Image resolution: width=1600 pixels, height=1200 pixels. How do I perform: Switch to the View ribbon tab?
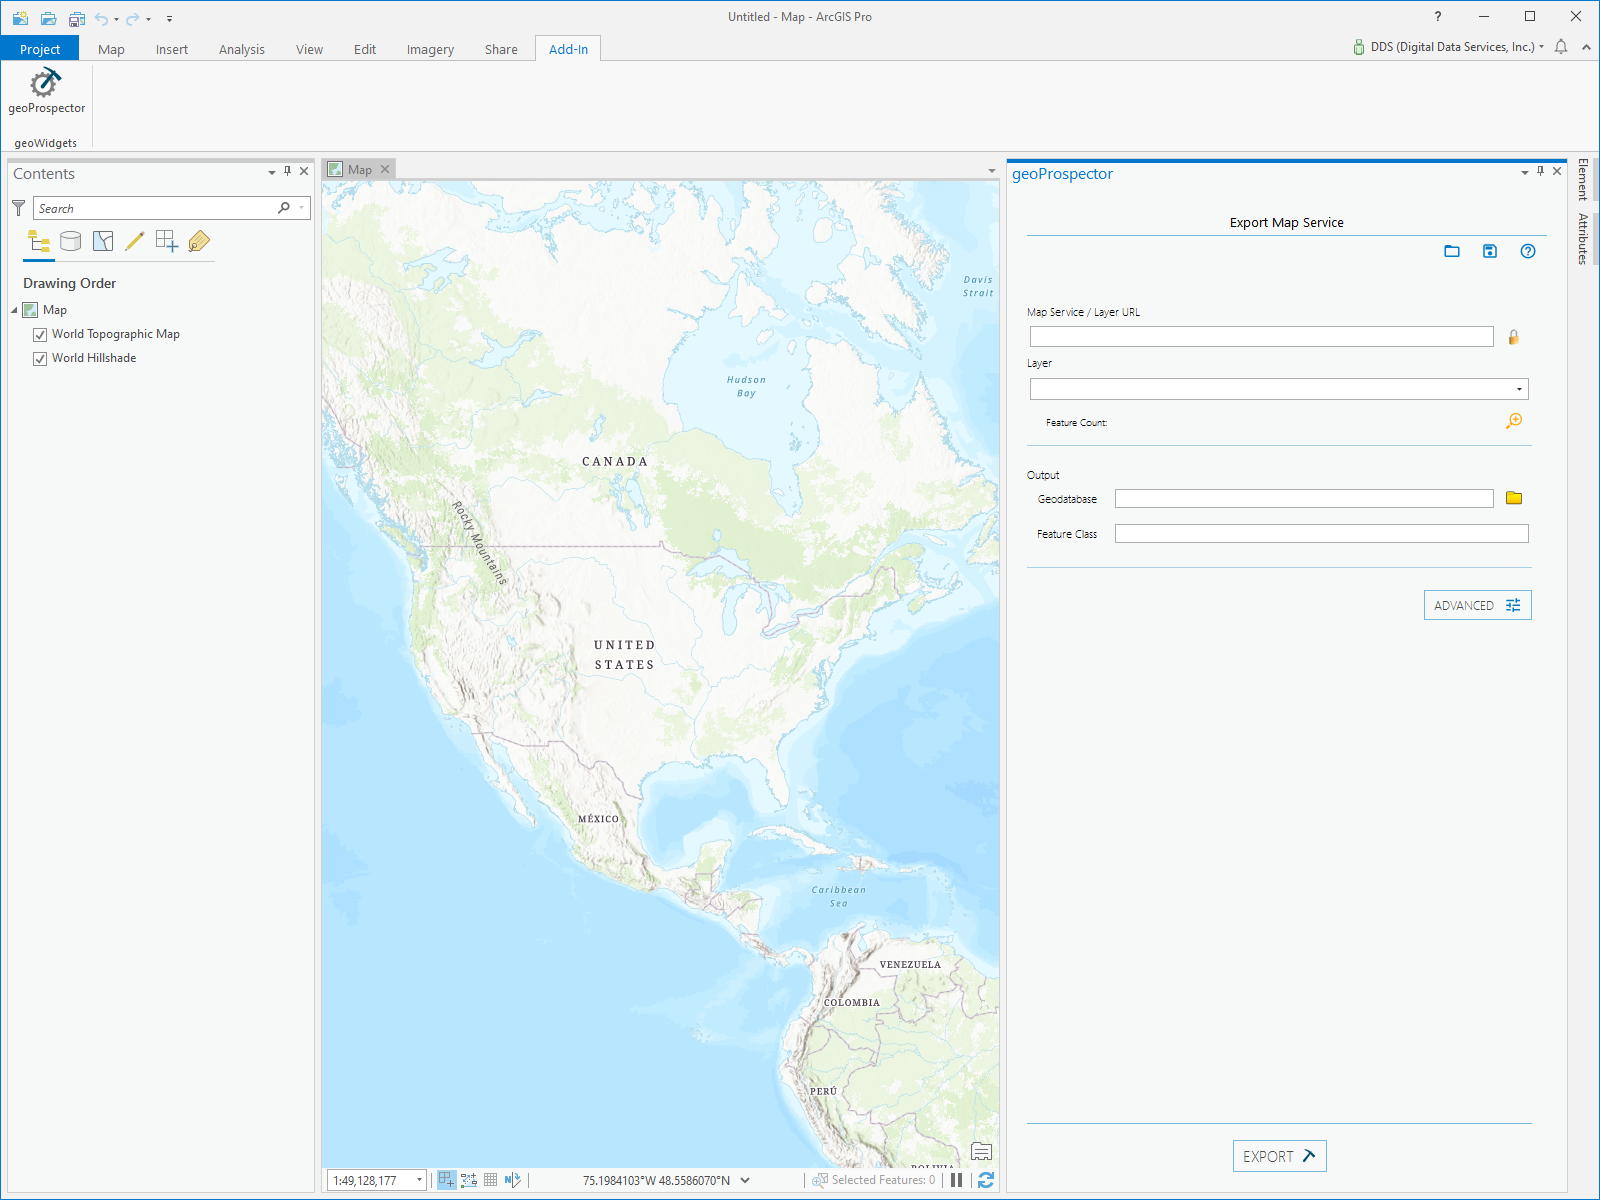coord(309,49)
